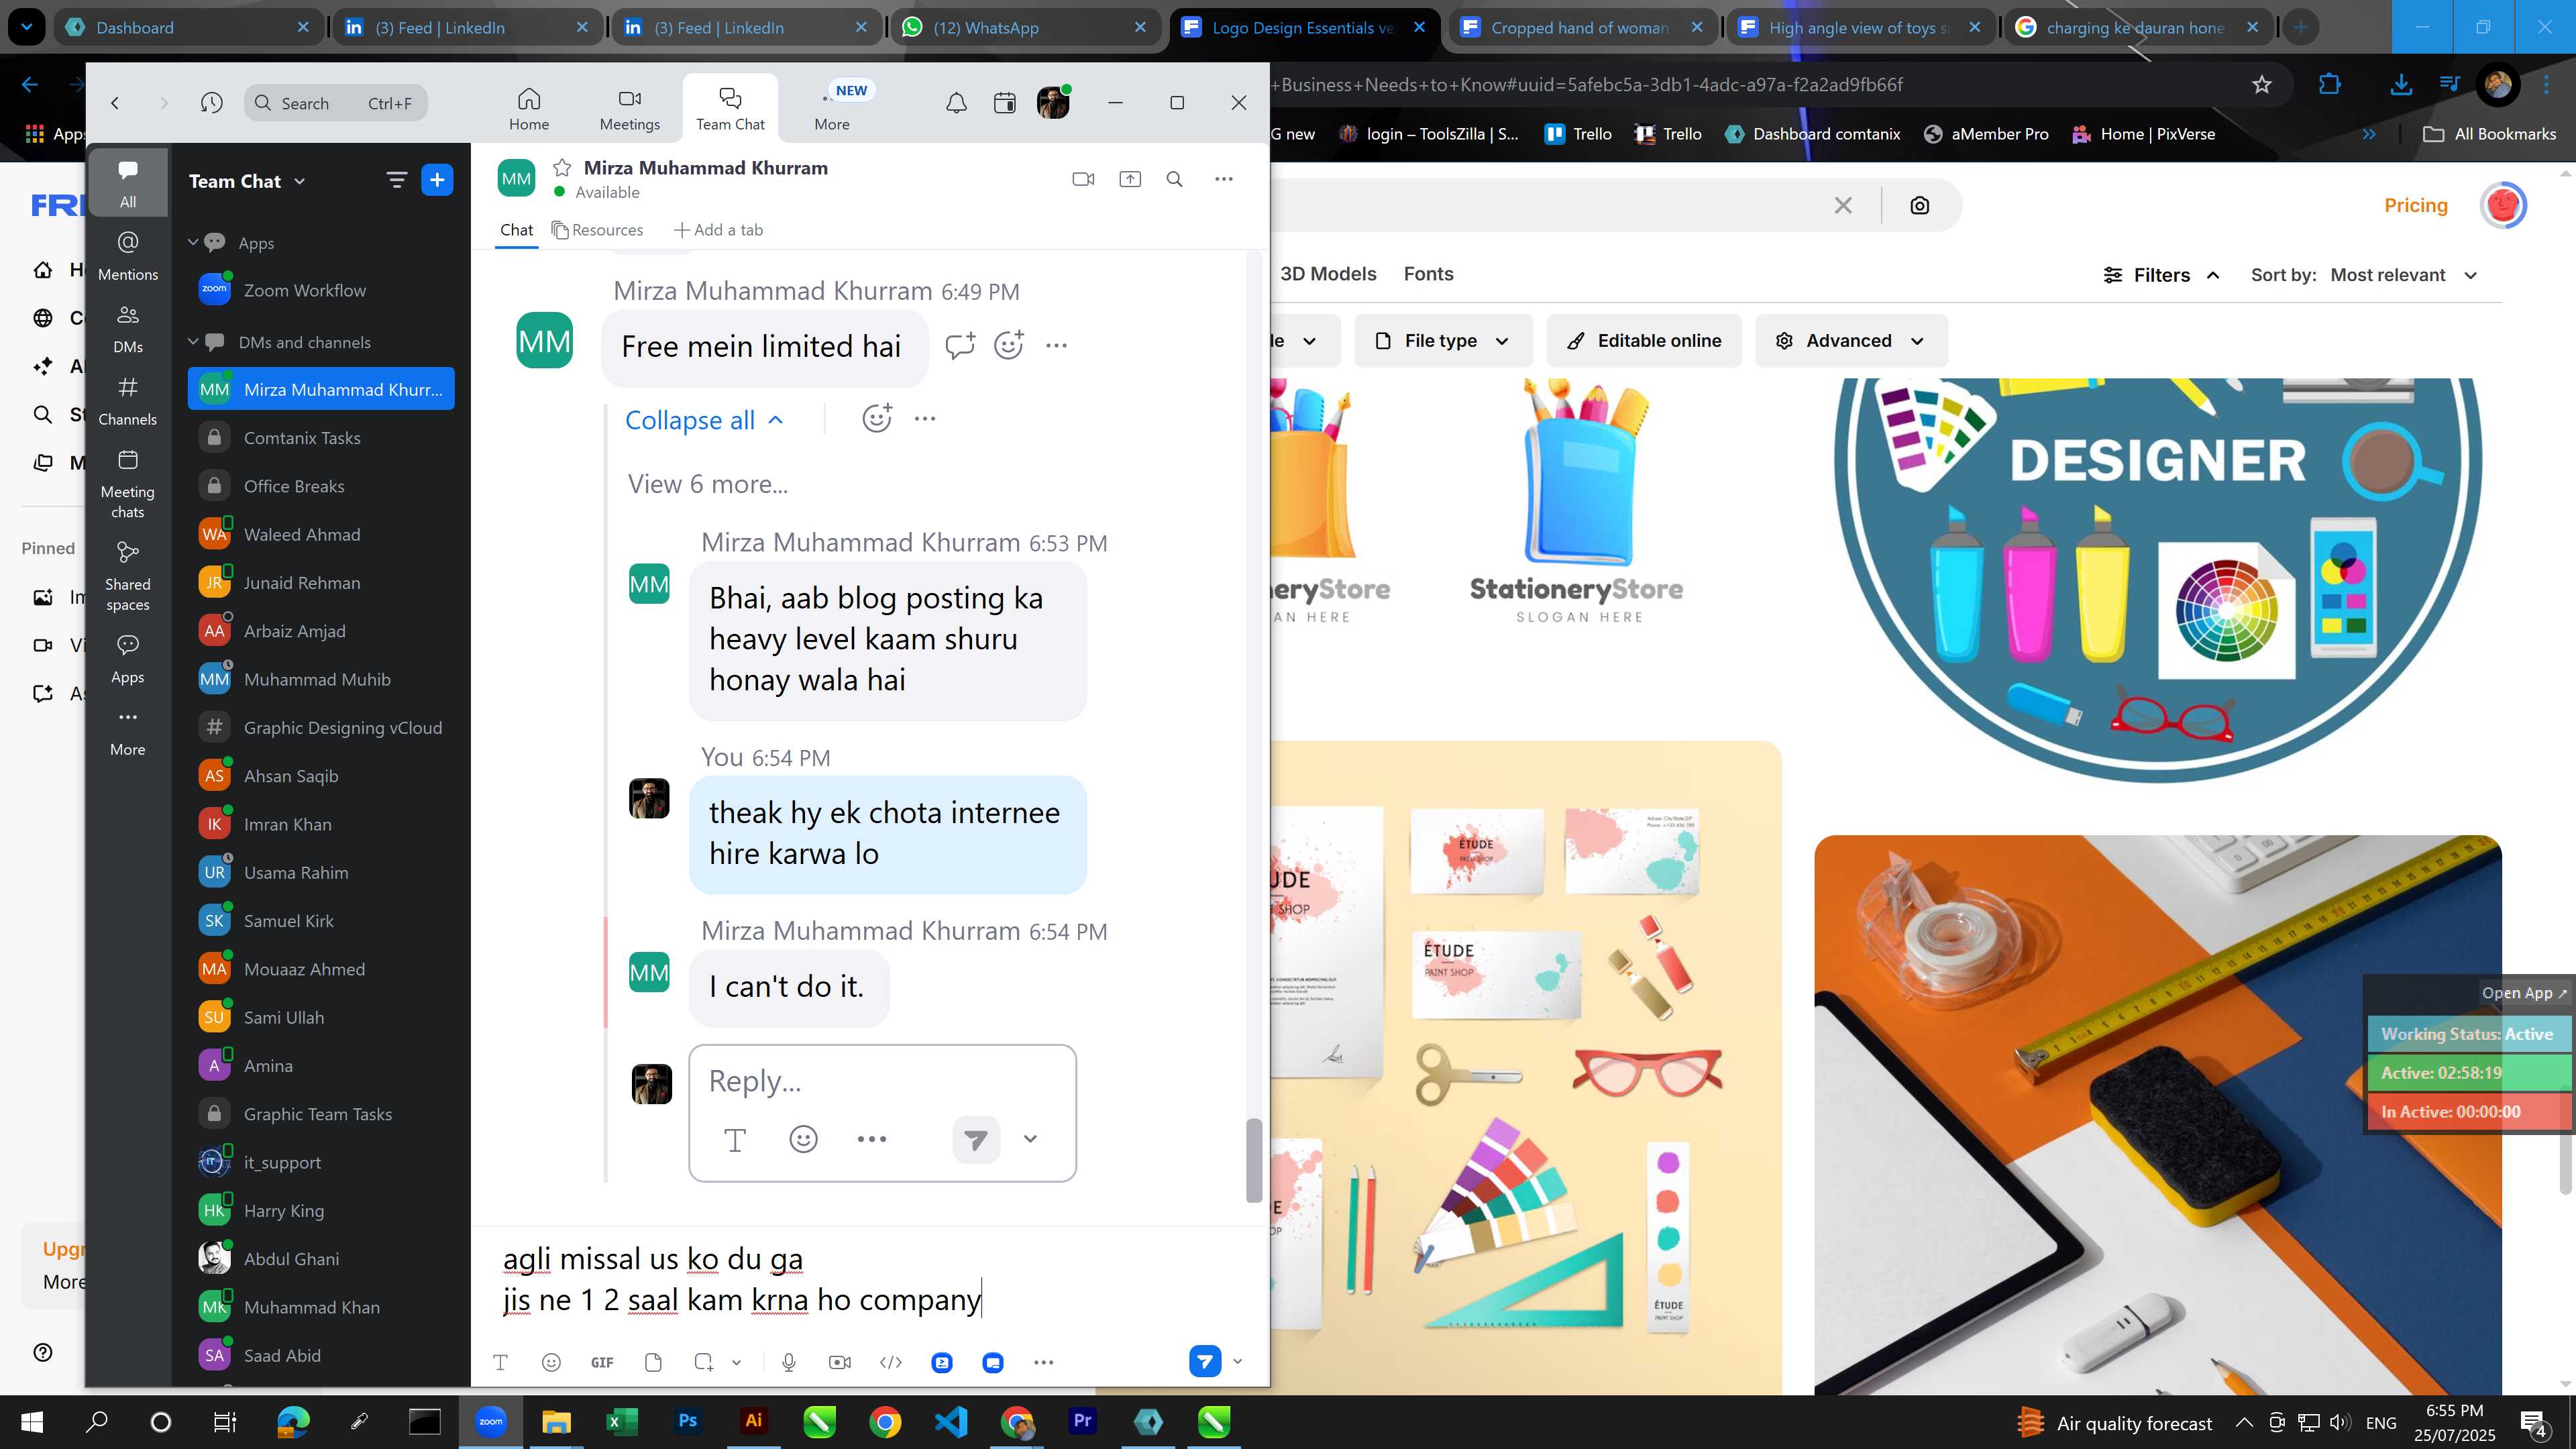Open chat with Waleed Ahmad
Screen dimensions: 2576x1449
(321, 534)
